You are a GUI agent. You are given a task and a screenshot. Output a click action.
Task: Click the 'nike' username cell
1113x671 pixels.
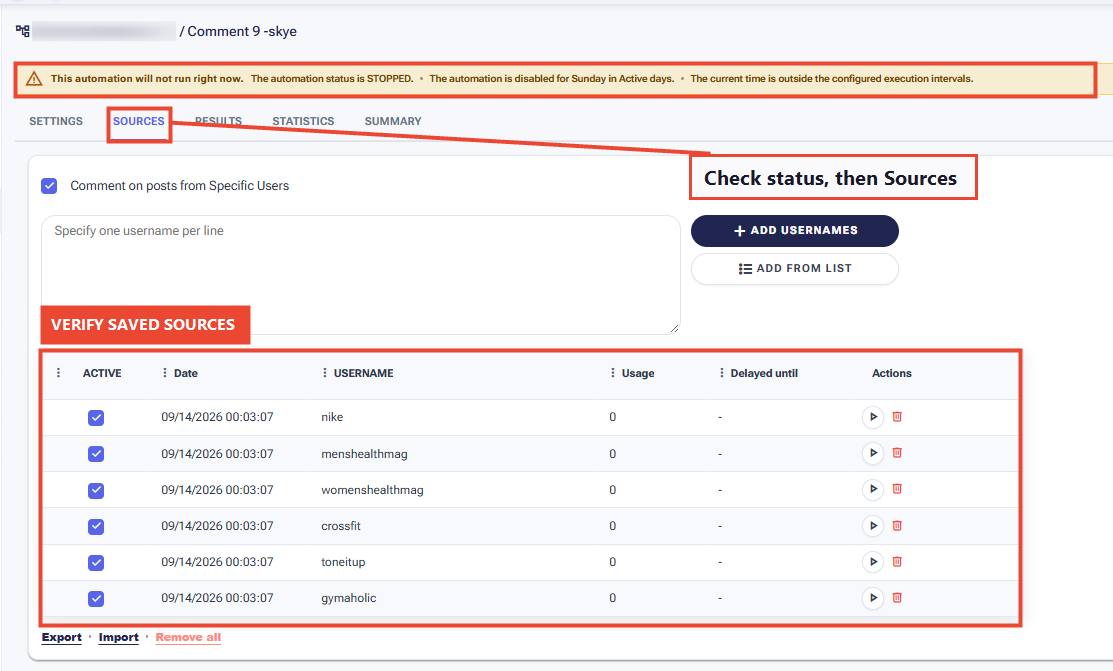[332, 418]
